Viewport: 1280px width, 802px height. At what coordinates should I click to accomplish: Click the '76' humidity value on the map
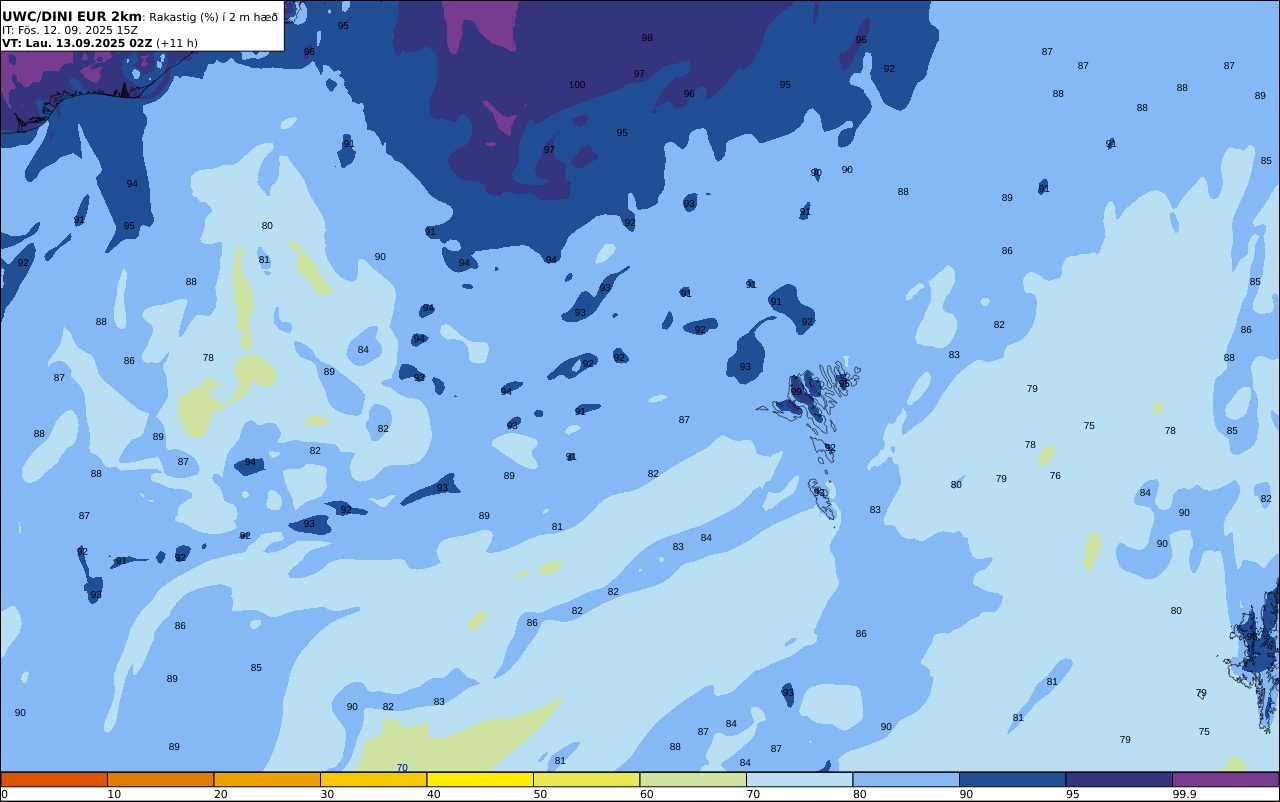coord(1055,476)
